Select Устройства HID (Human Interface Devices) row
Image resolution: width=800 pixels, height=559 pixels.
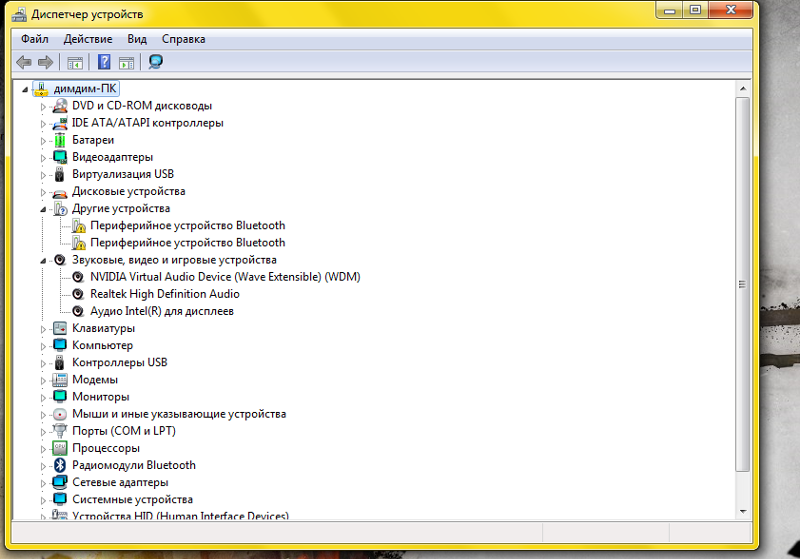(x=181, y=515)
